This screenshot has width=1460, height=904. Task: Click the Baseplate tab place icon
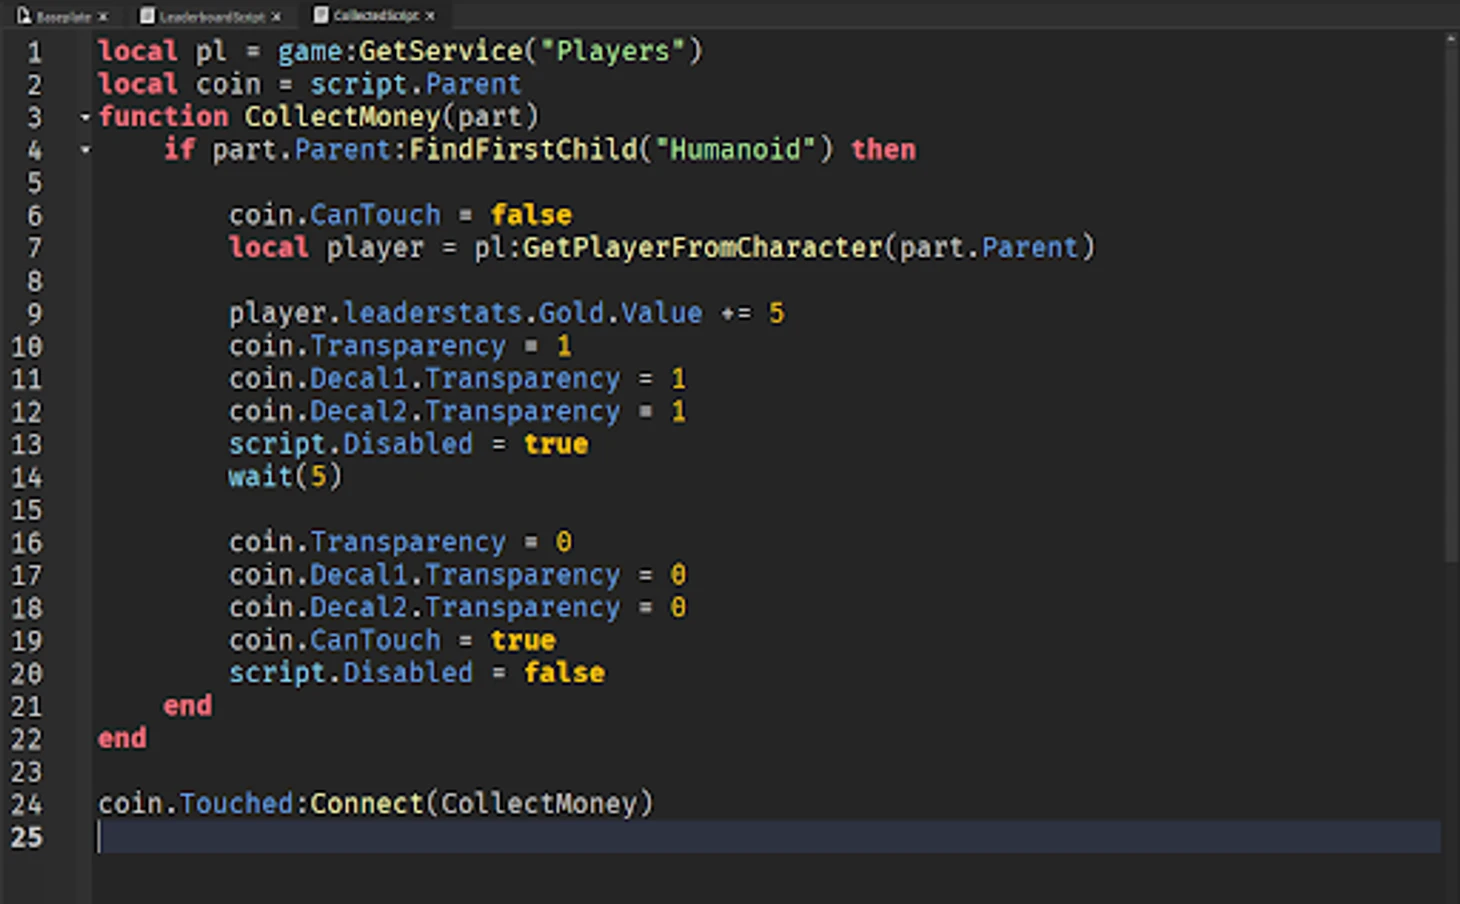pyautogui.click(x=24, y=16)
